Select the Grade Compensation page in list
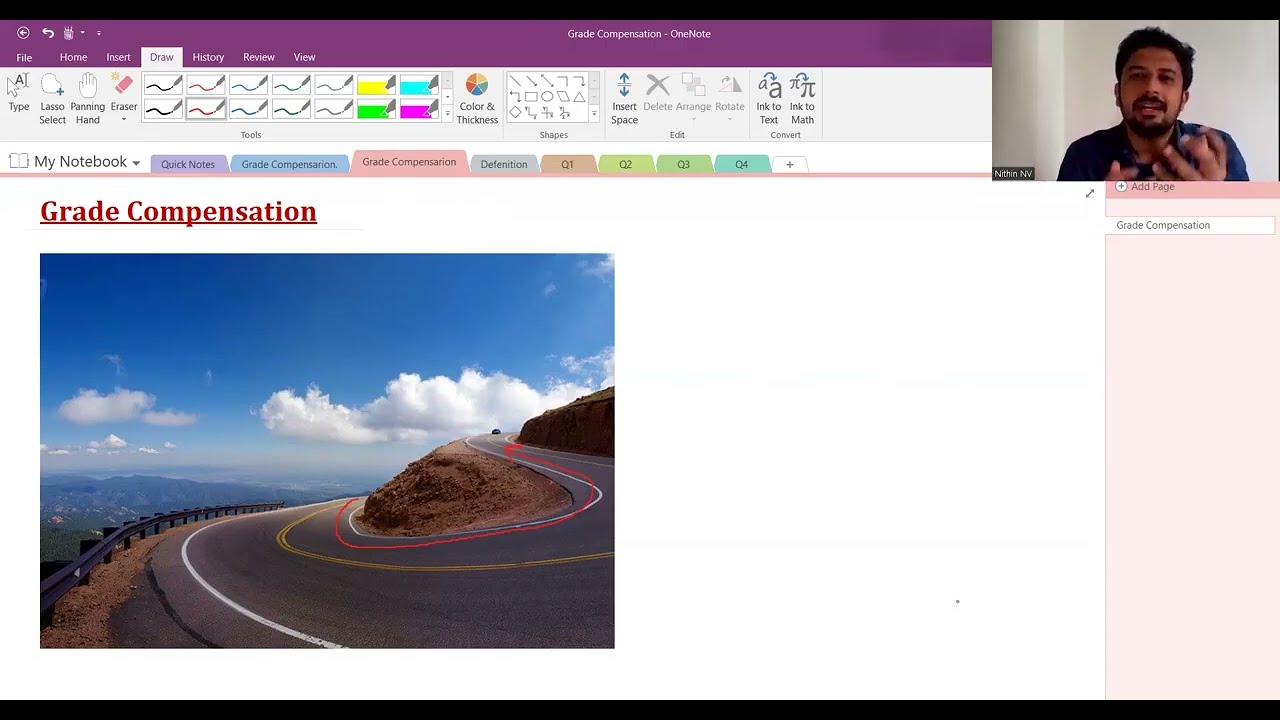Screen dimensions: 1280x720 pyautogui.click(x=1190, y=225)
